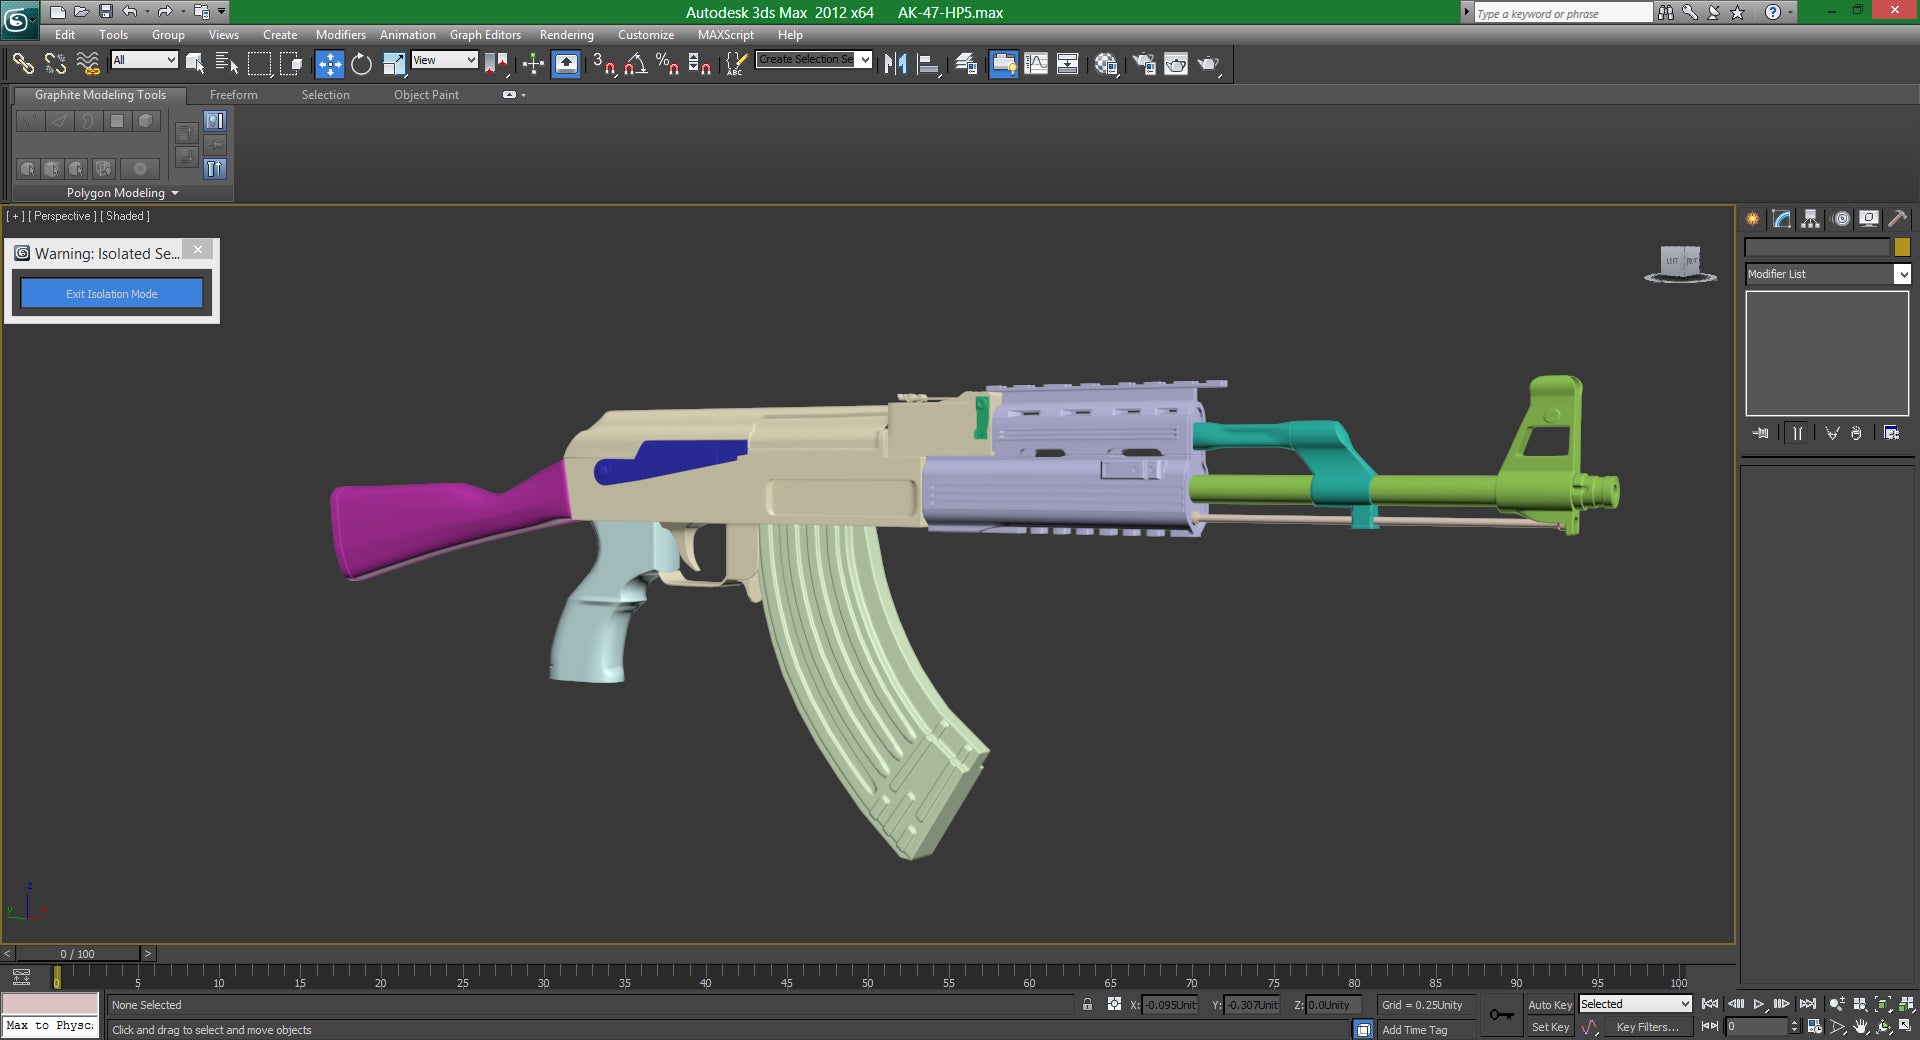This screenshot has height=1040, width=1920.
Task: Click the Bind to Space Warp icon
Action: [88, 64]
